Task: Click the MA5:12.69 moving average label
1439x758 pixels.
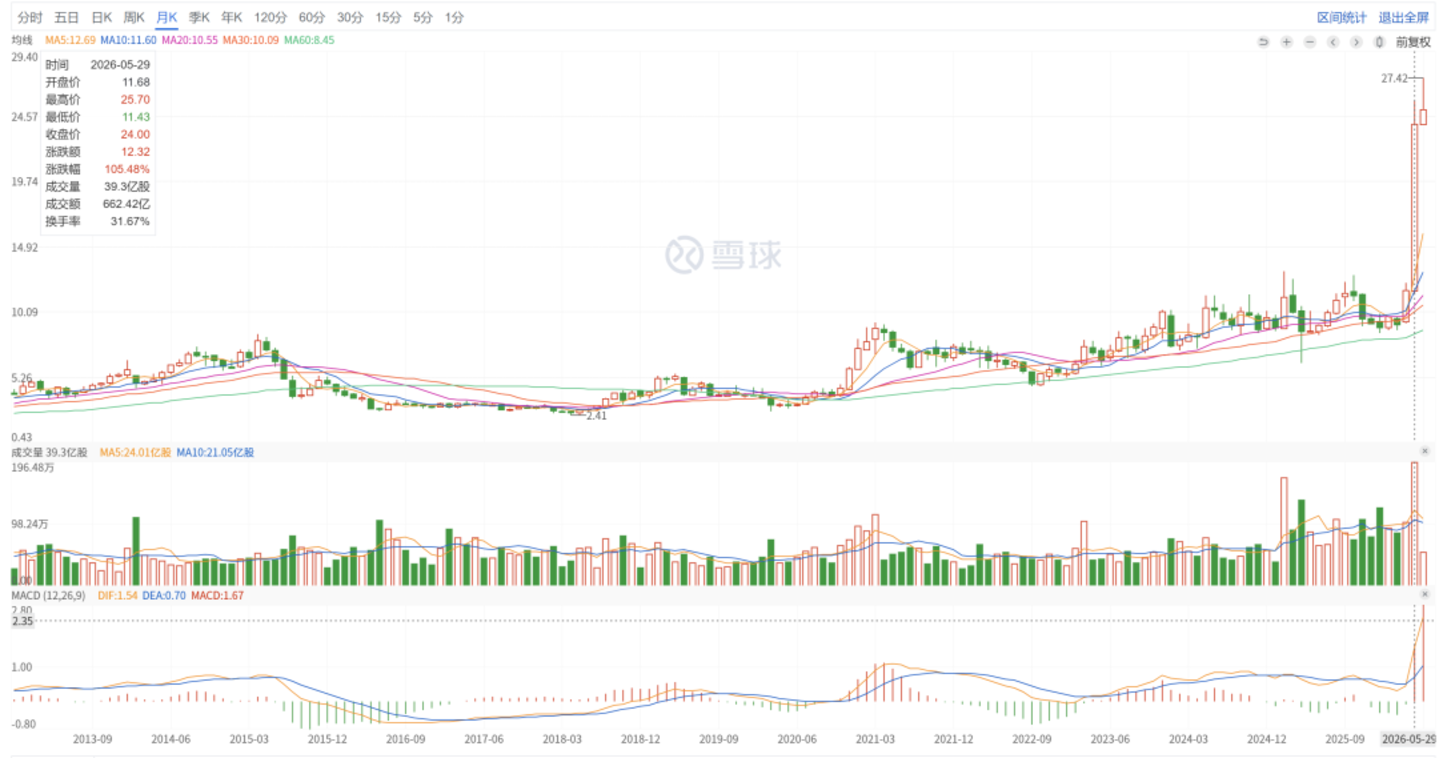Action: pyautogui.click(x=70, y=40)
